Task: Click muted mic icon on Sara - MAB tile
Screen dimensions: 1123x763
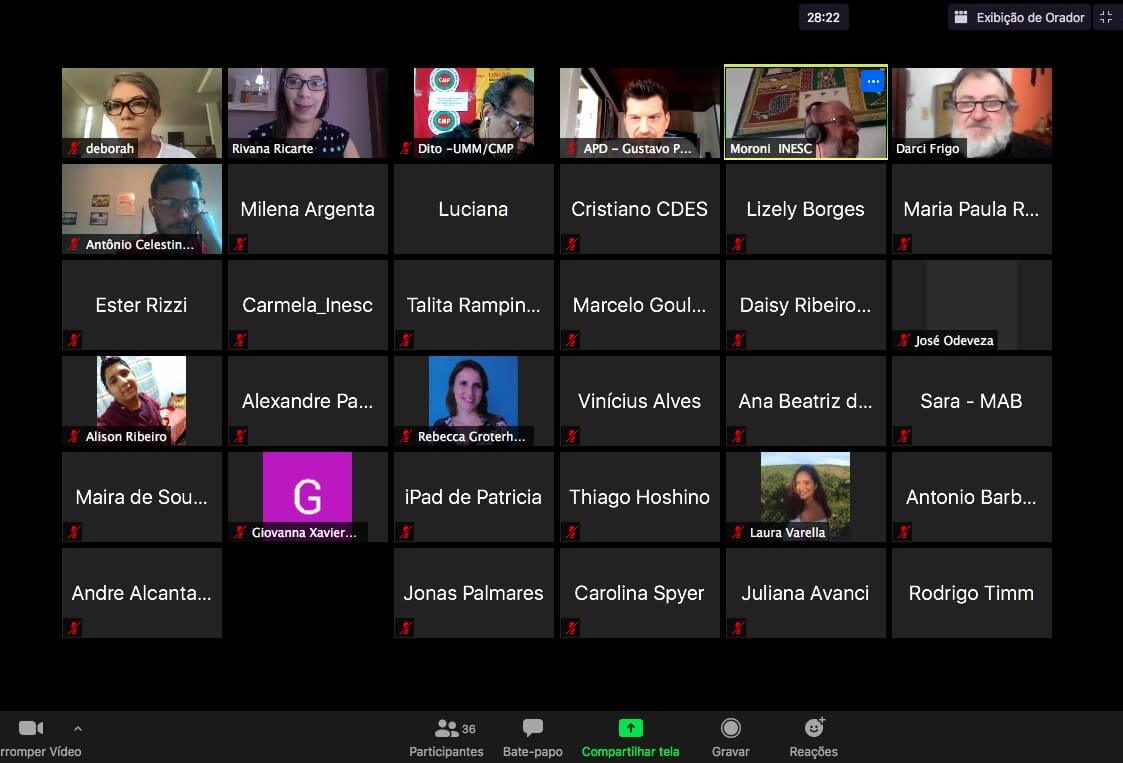Action: pos(903,436)
